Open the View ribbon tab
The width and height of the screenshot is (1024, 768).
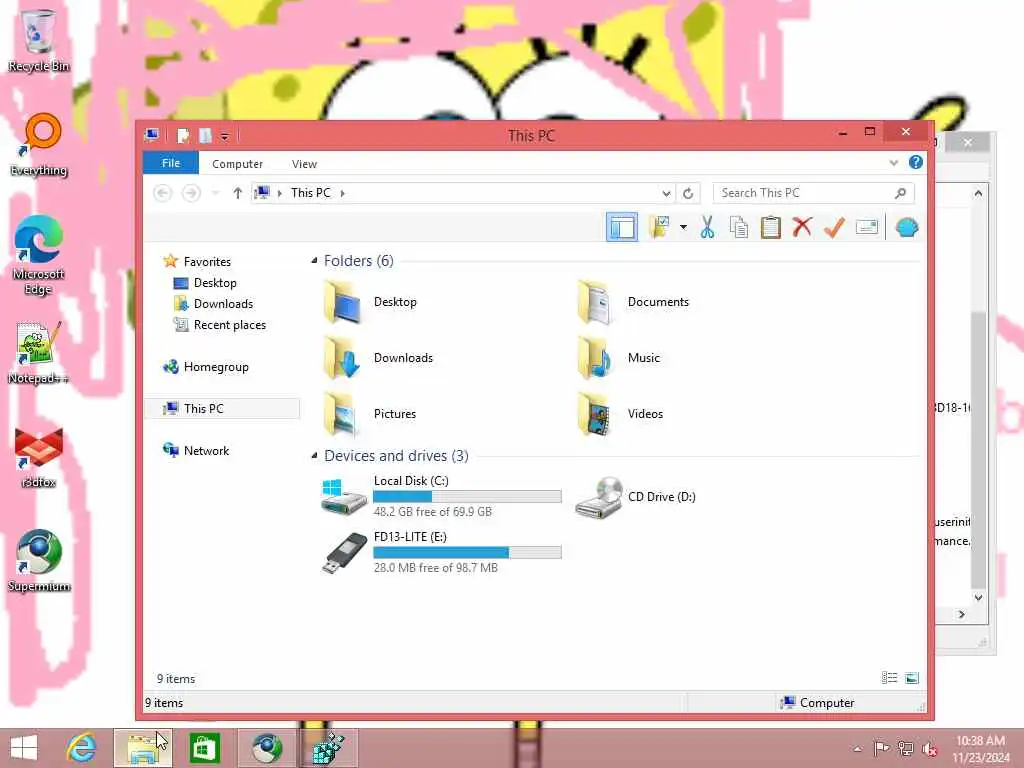point(304,164)
